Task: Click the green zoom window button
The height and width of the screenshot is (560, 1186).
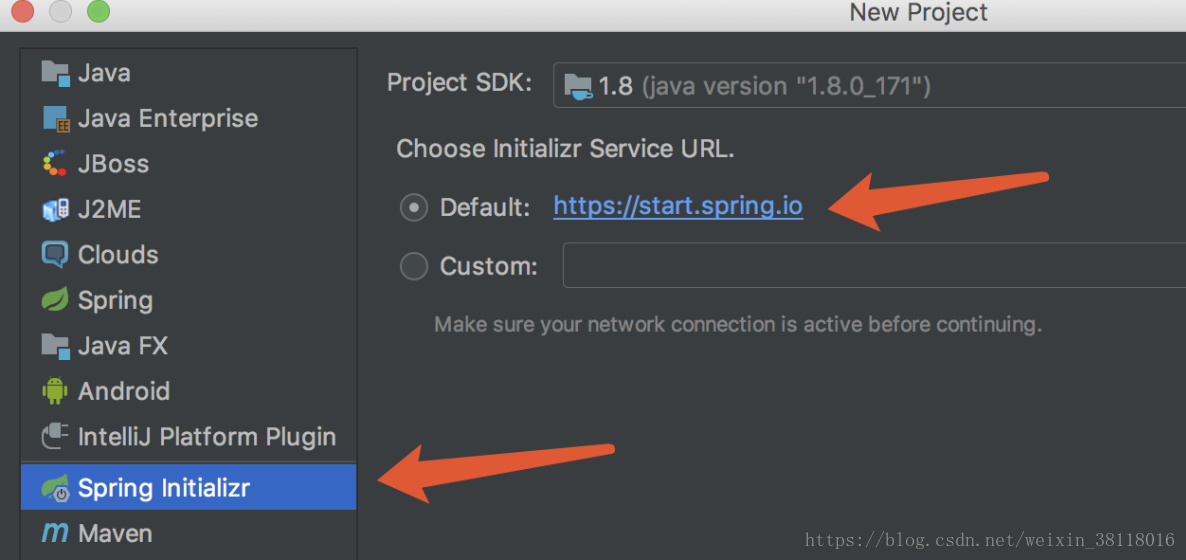Action: [x=98, y=11]
